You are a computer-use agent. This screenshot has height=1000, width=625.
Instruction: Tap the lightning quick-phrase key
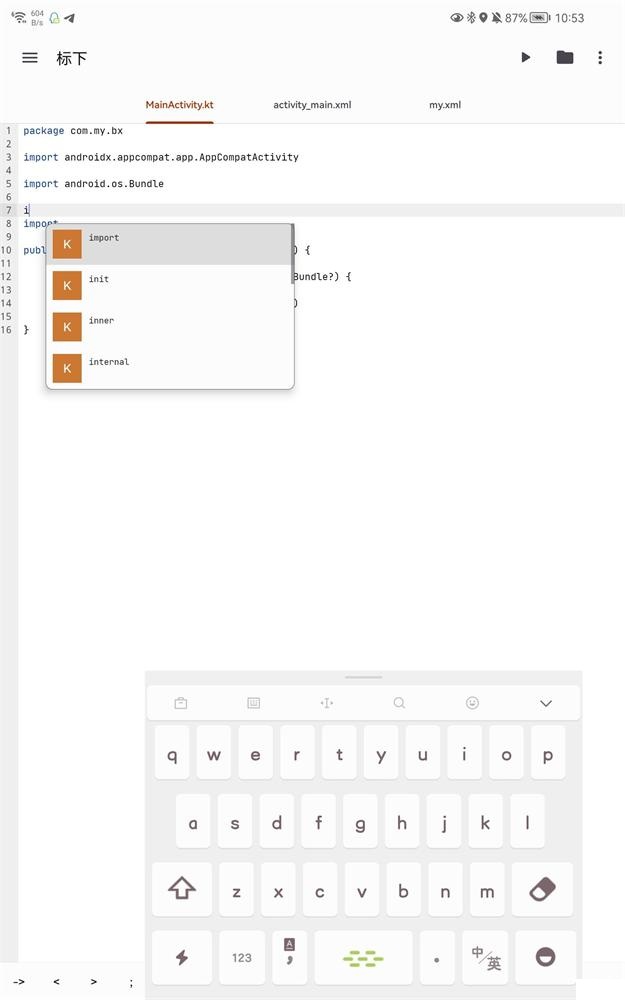click(182, 957)
